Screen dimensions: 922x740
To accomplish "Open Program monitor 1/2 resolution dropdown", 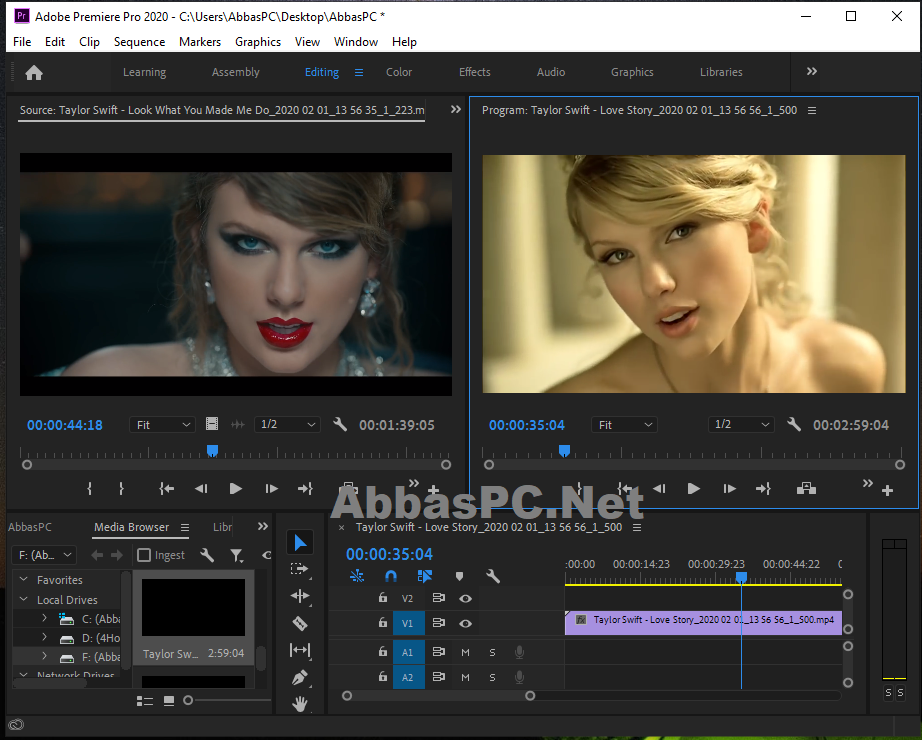I will coord(741,425).
